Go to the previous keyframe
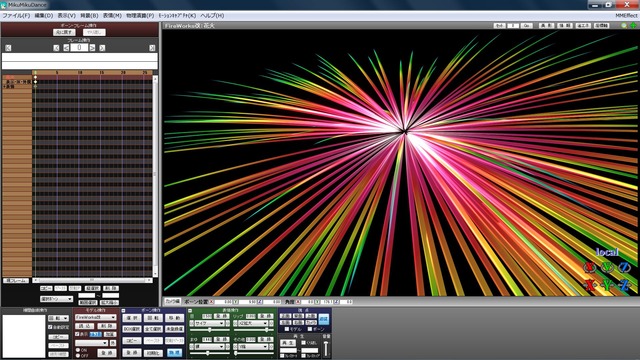Viewport: 640px width, 360px height. 56,48
